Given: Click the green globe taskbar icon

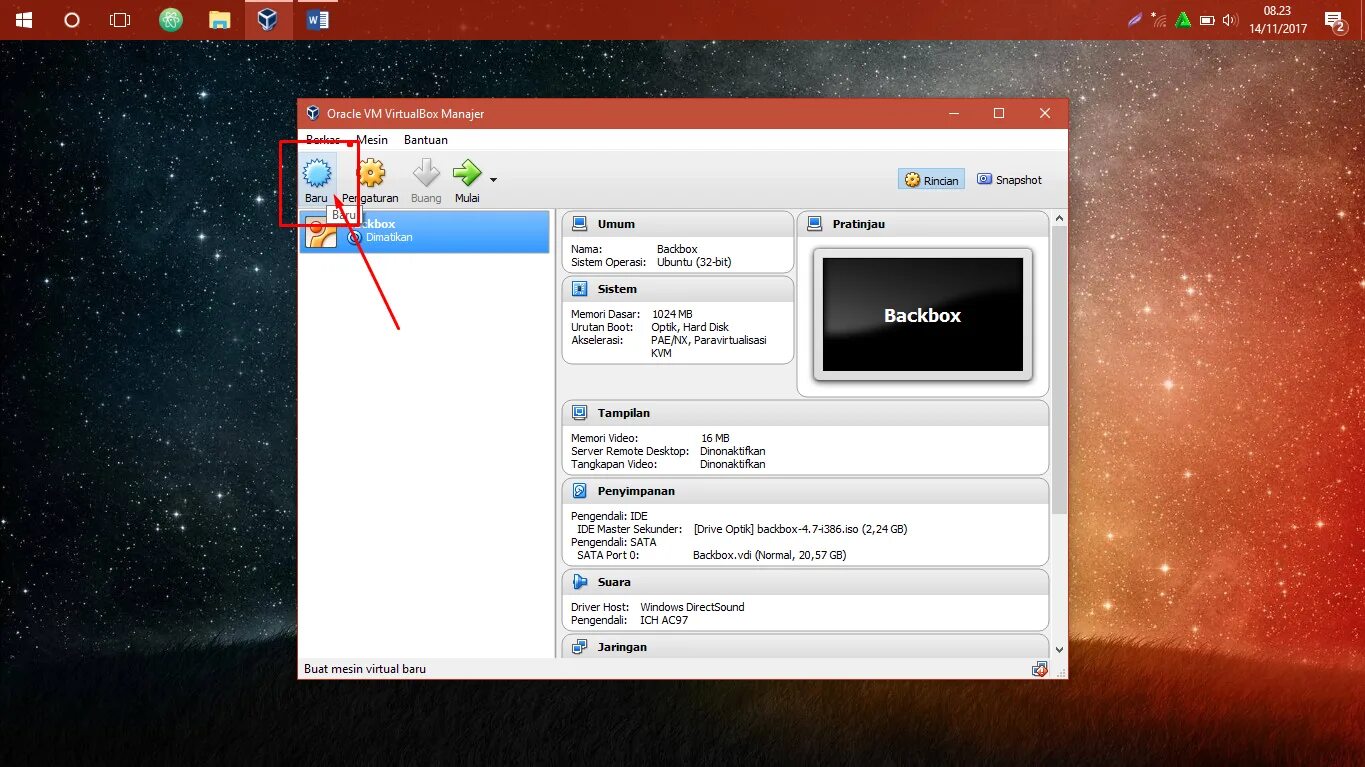Looking at the screenshot, I should (171, 20).
